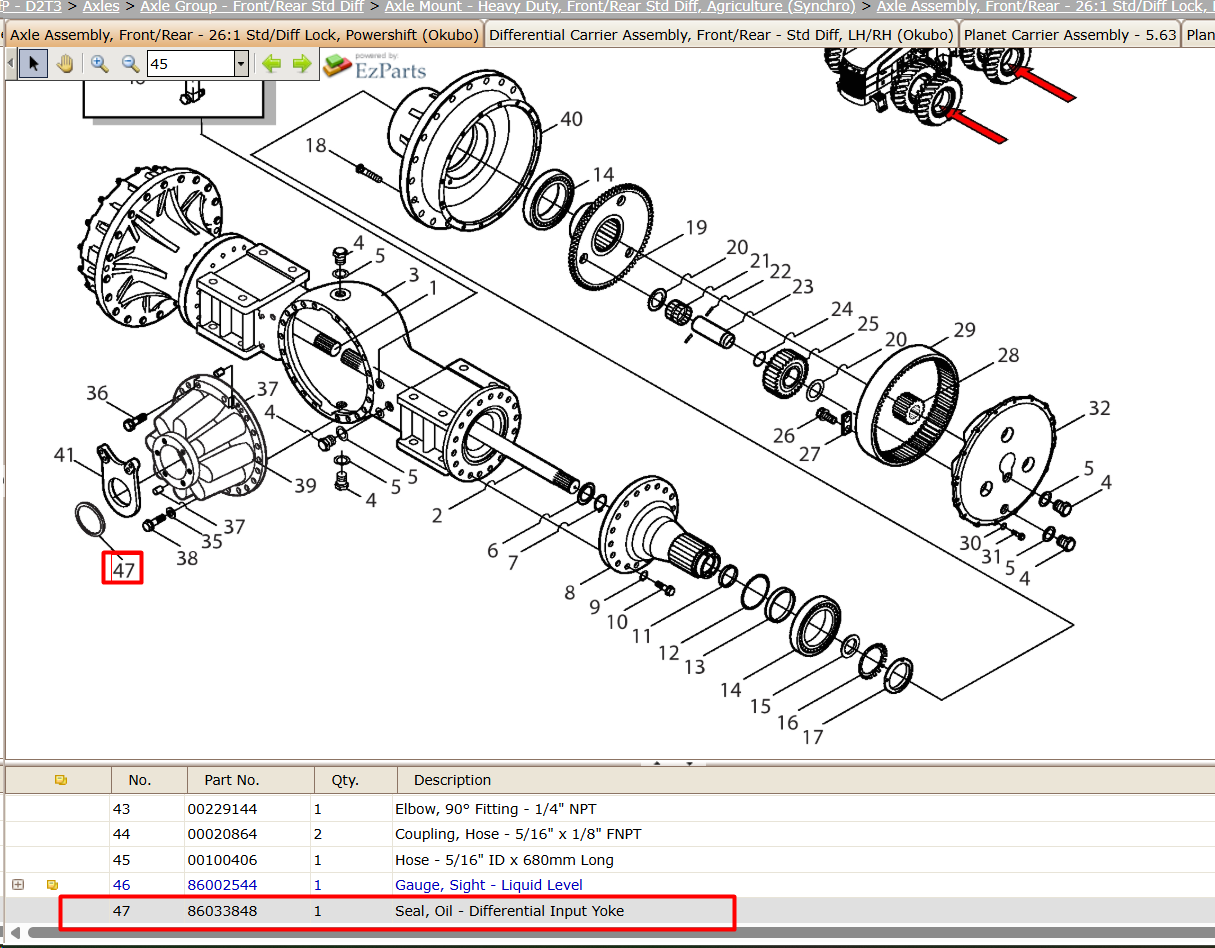Select row Hose - 5/16" ID x 680mm Long

coord(610,860)
